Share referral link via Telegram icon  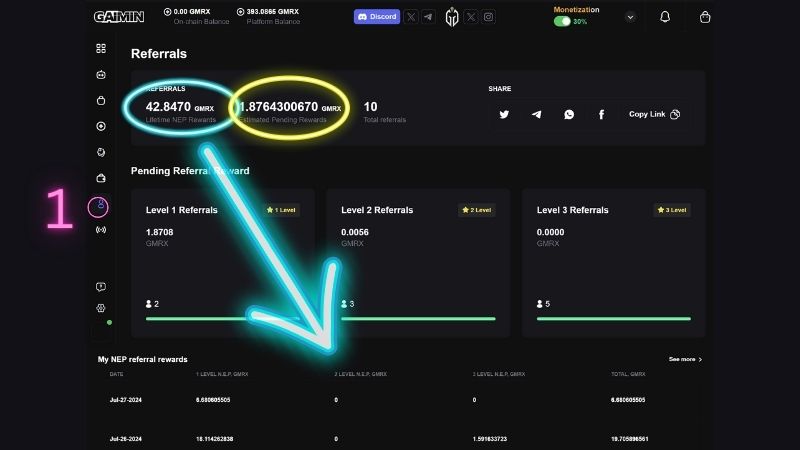[537, 114]
